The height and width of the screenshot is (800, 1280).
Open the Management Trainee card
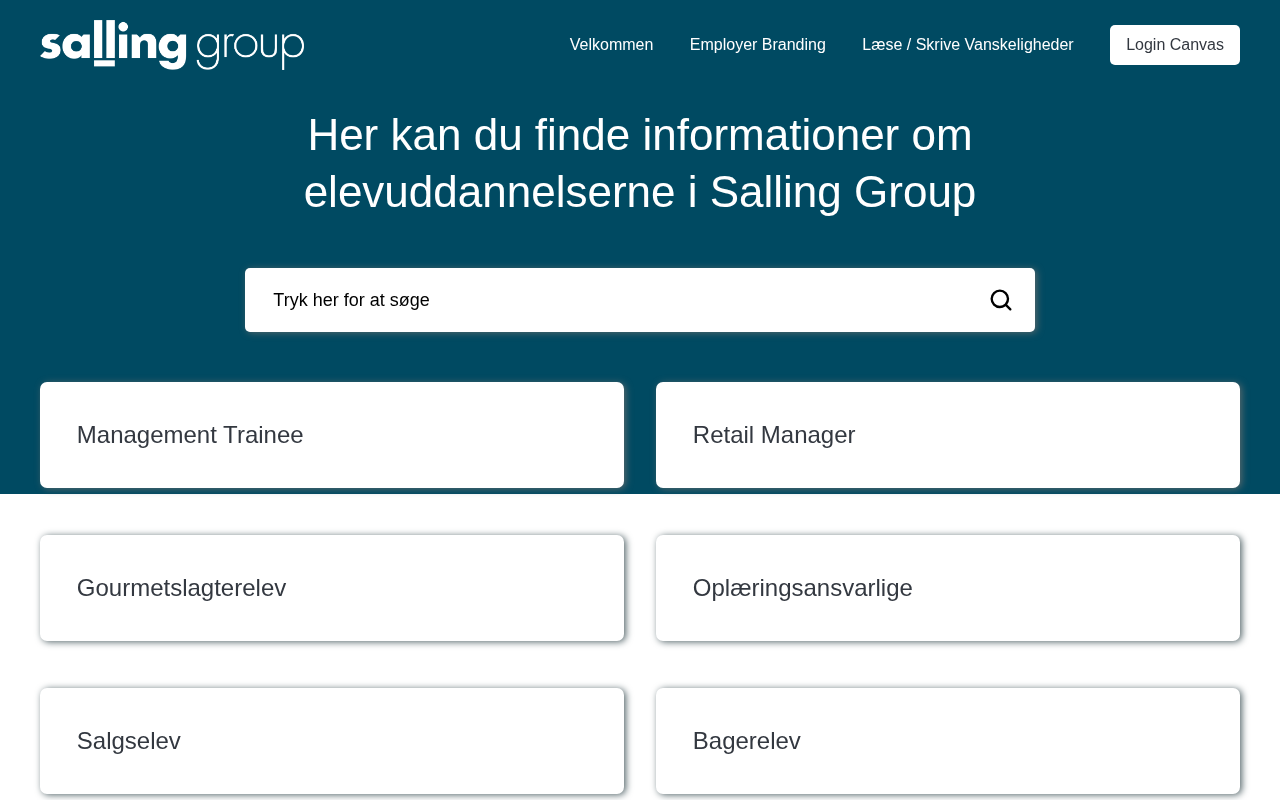click(332, 435)
